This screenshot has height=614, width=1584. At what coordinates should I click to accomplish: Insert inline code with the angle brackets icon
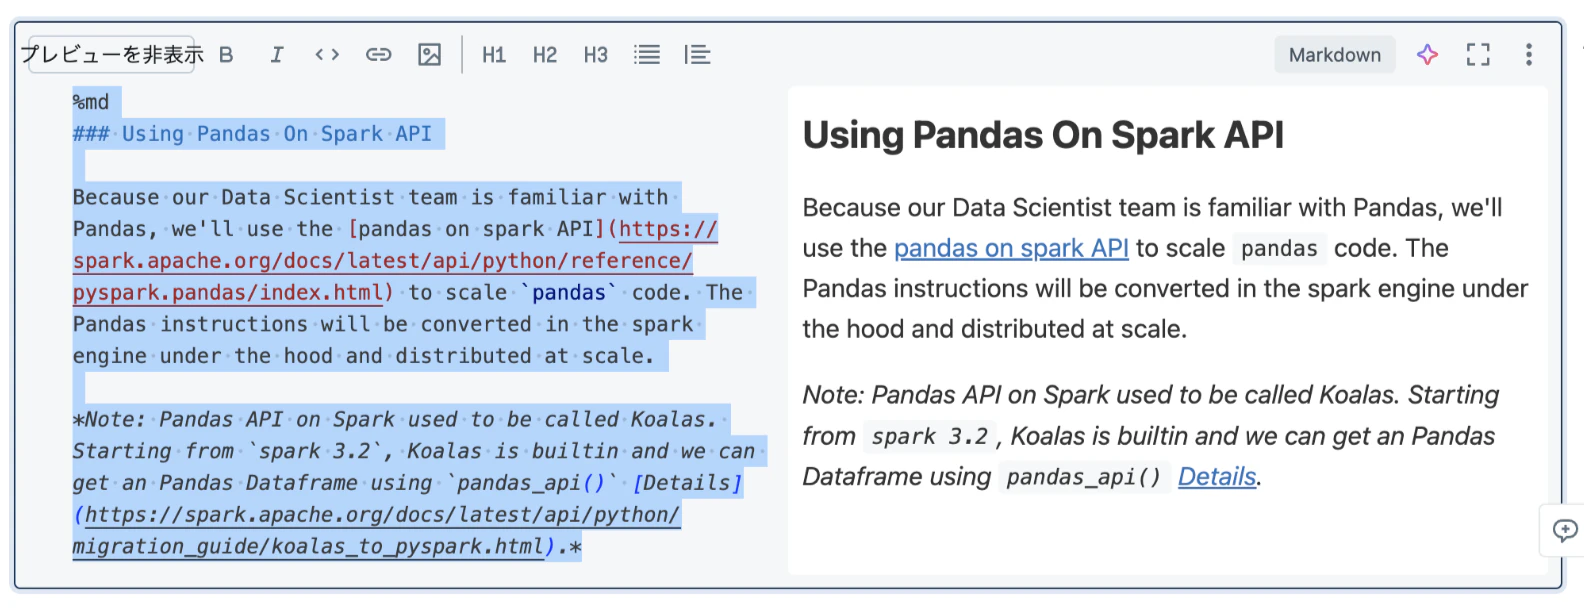point(327,55)
